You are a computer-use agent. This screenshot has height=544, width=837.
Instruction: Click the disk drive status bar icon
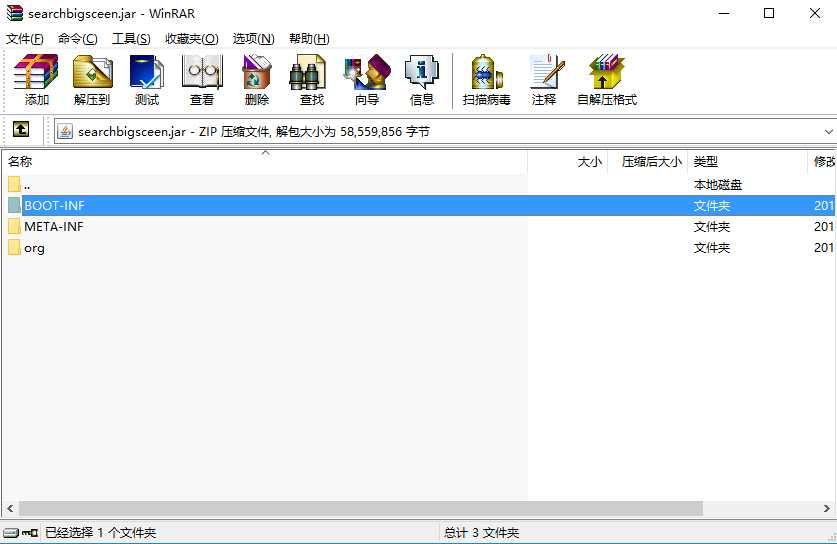pyautogui.click(x=11, y=532)
